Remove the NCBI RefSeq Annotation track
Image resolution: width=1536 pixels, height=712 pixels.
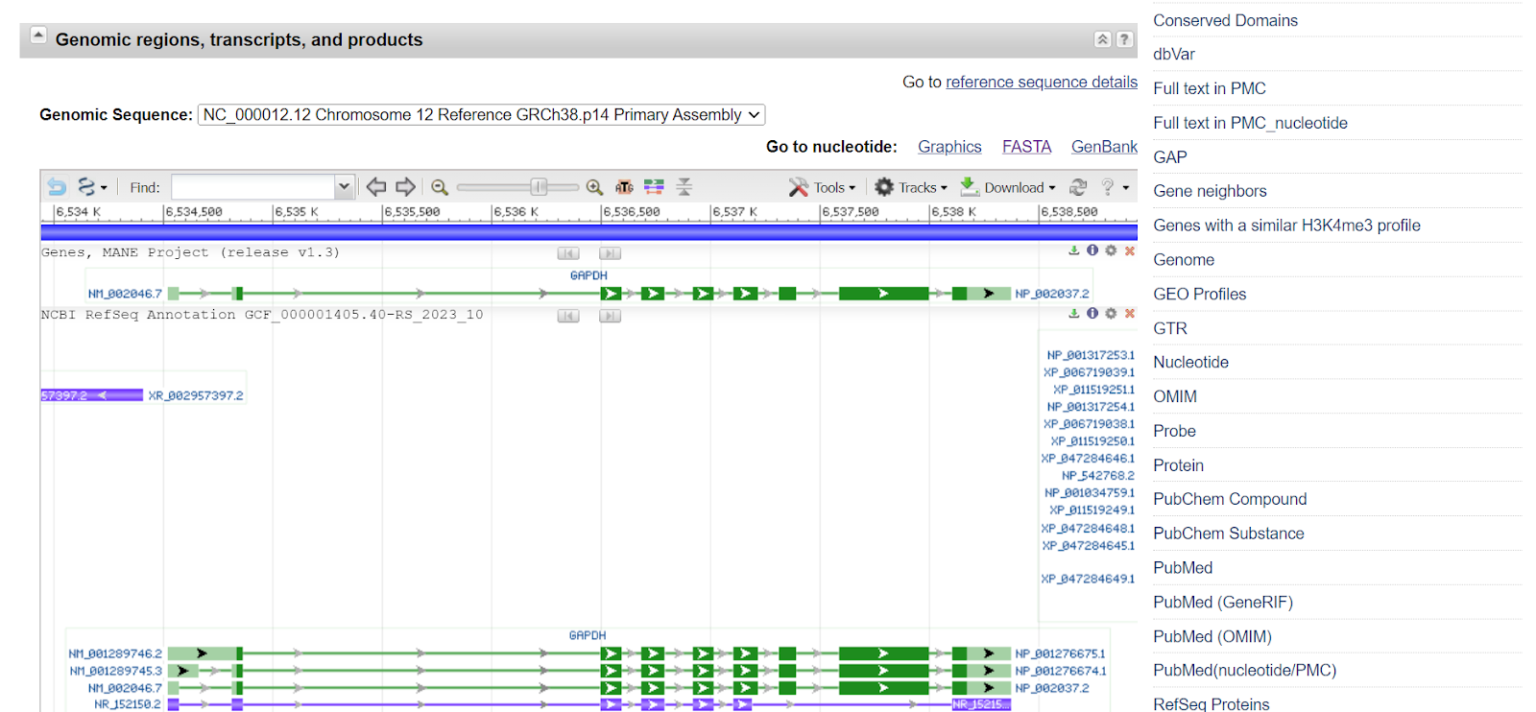[1129, 313]
